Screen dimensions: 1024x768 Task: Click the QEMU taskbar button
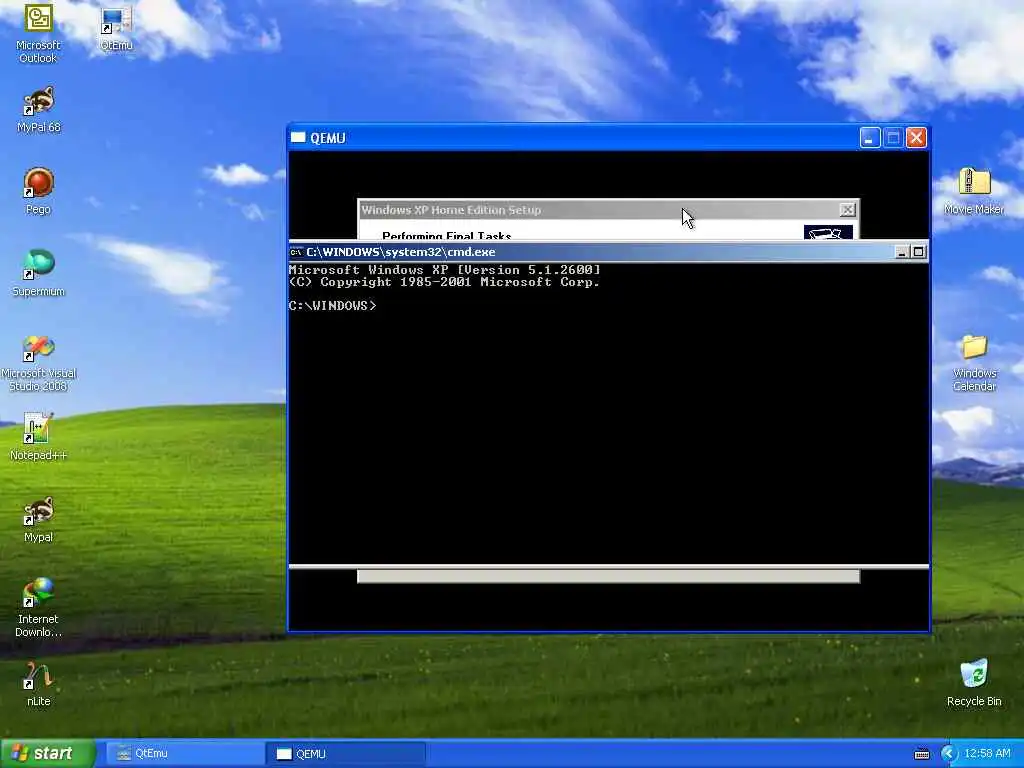pyautogui.click(x=345, y=754)
